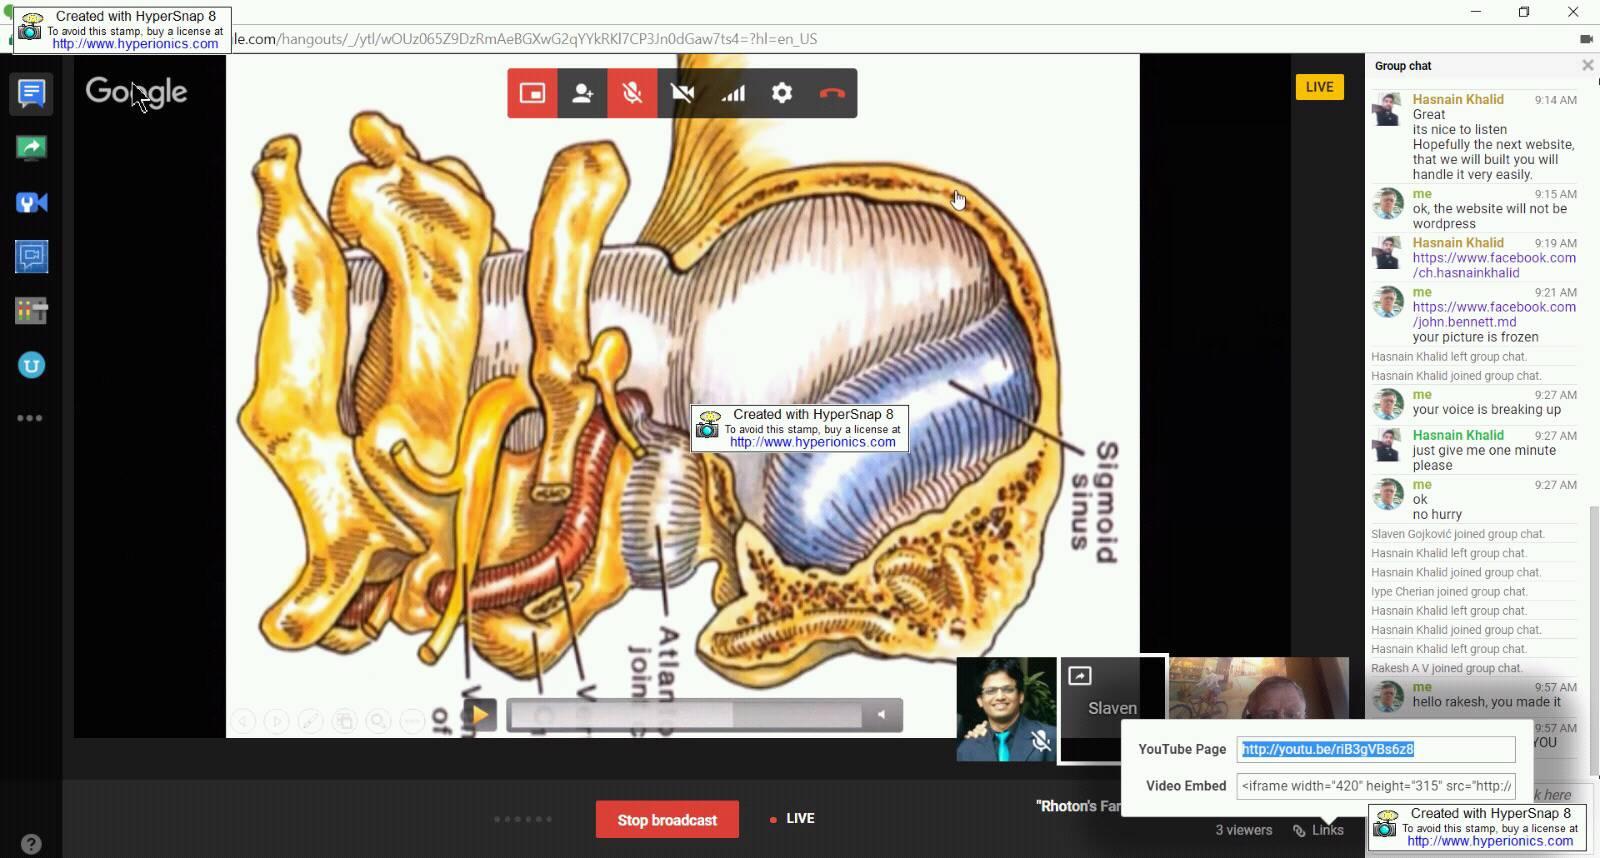Click message 'your picture is frozen'
1600x858 pixels.
1475,337
